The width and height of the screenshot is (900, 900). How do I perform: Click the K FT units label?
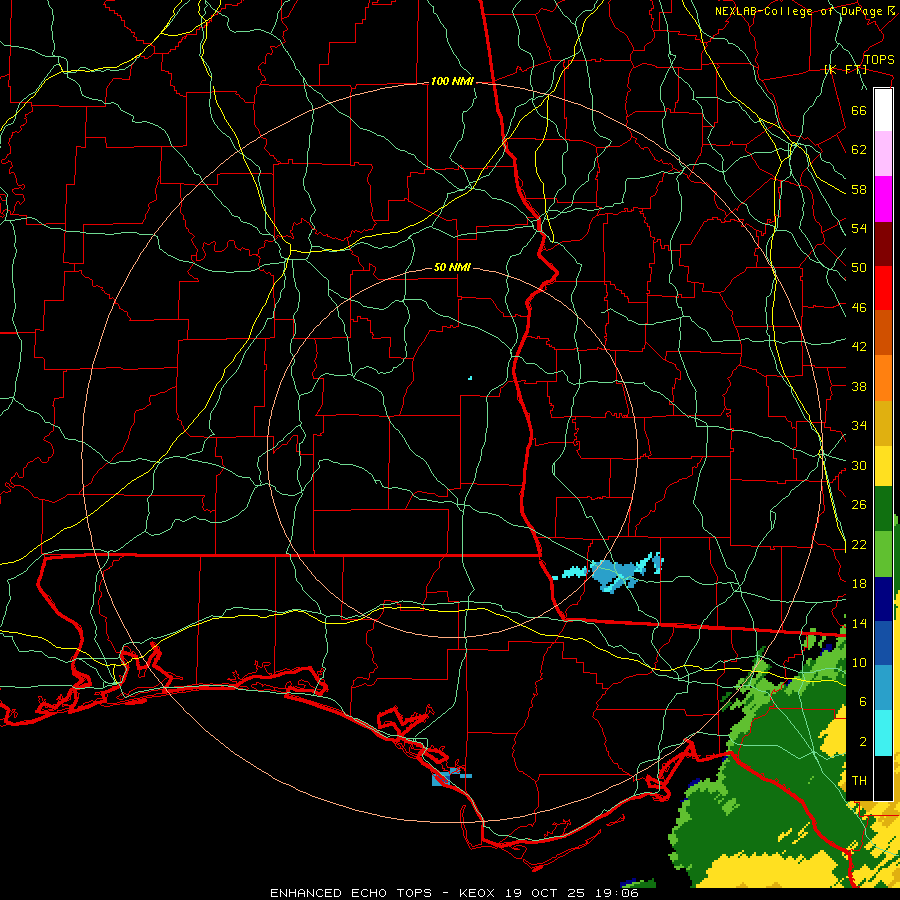click(x=845, y=69)
